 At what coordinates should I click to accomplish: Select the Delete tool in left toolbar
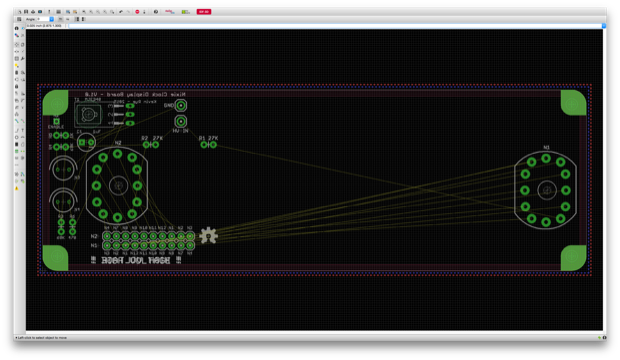pyautogui.click(x=16, y=73)
